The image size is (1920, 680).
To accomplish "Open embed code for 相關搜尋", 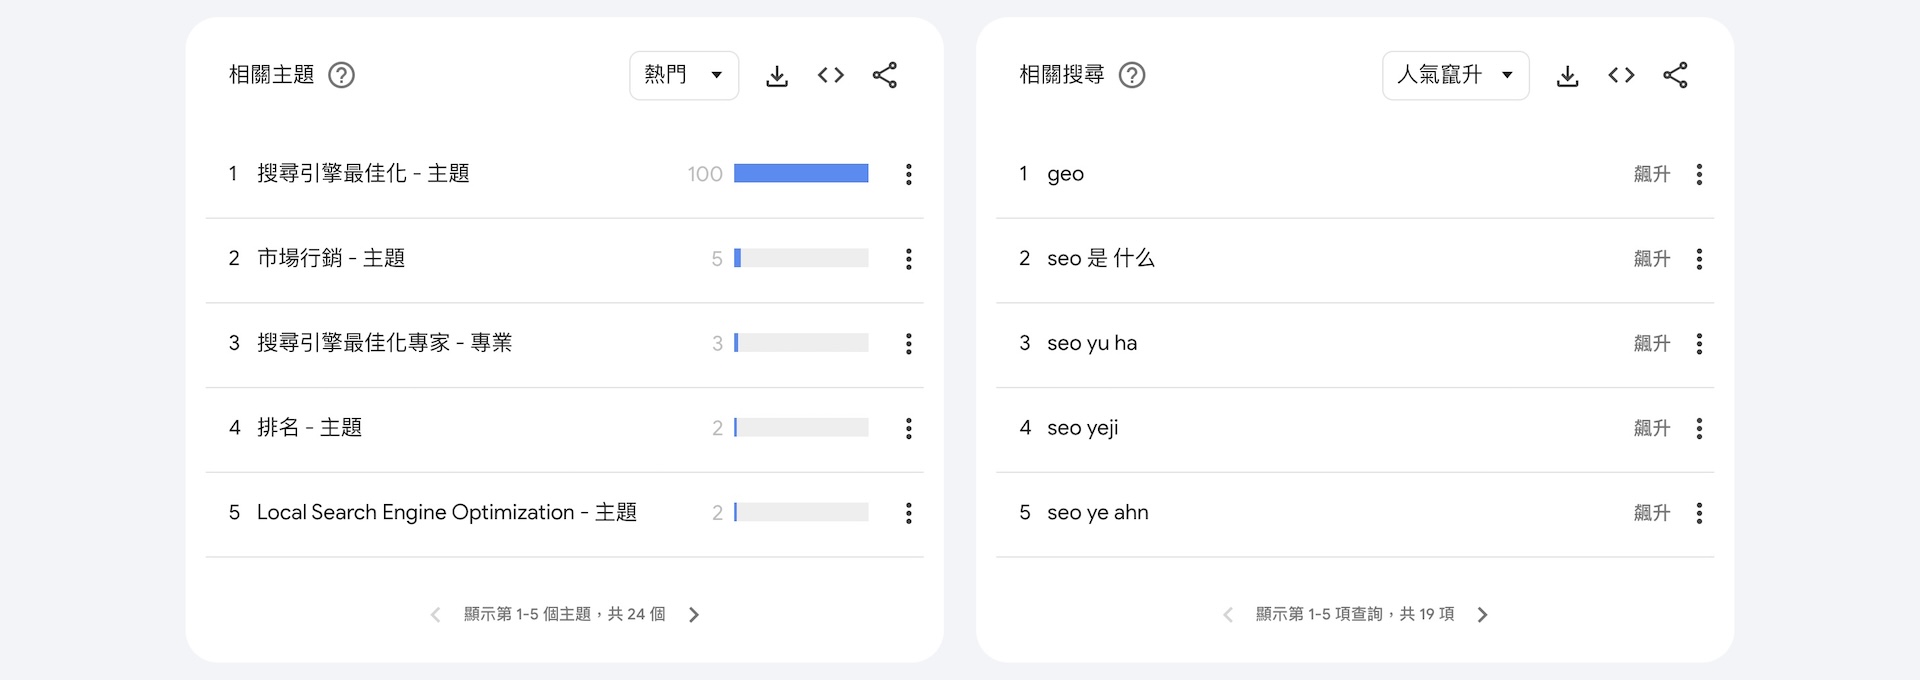I will pos(1621,76).
